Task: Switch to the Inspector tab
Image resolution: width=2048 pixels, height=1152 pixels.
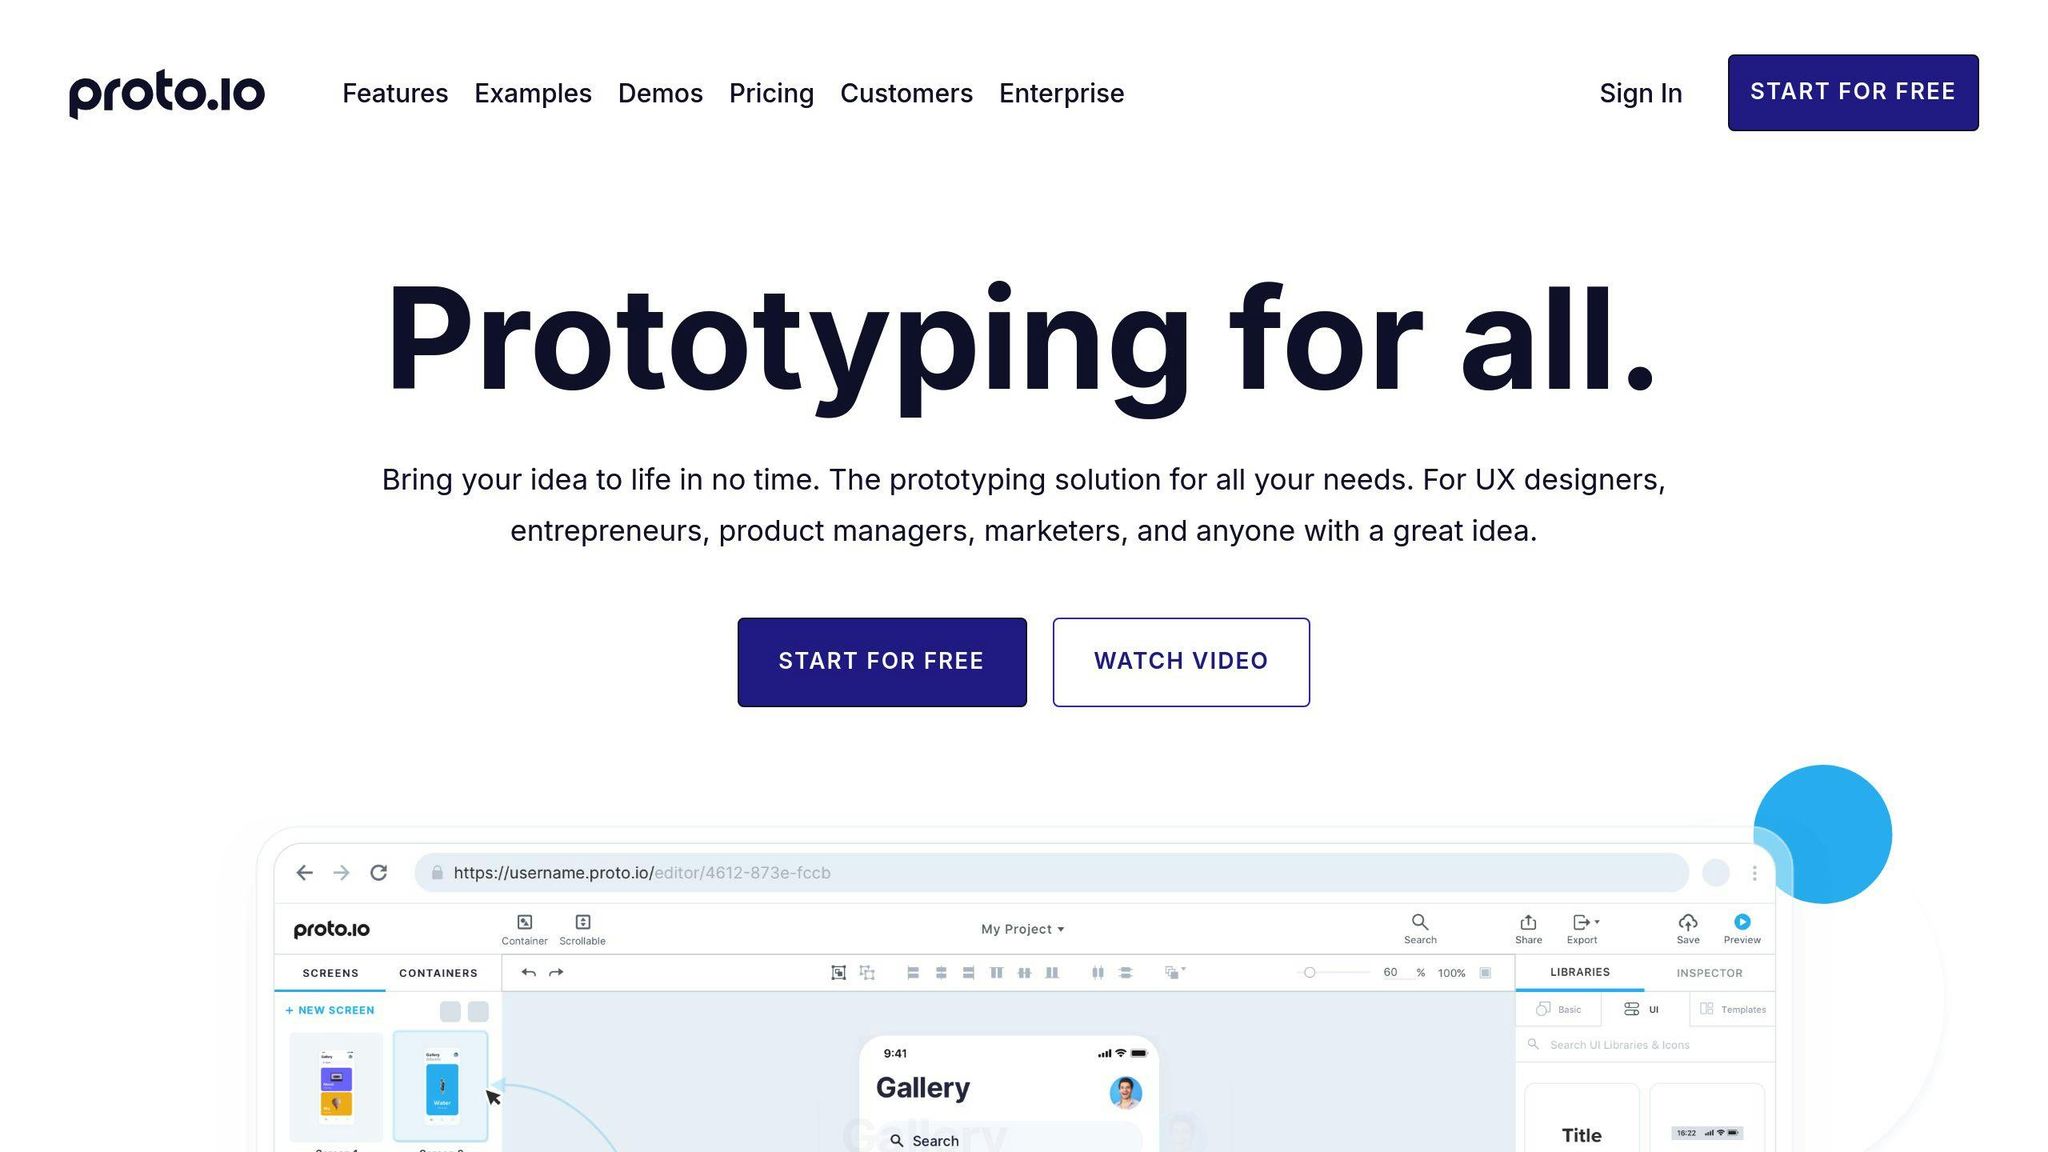Action: pos(1709,972)
